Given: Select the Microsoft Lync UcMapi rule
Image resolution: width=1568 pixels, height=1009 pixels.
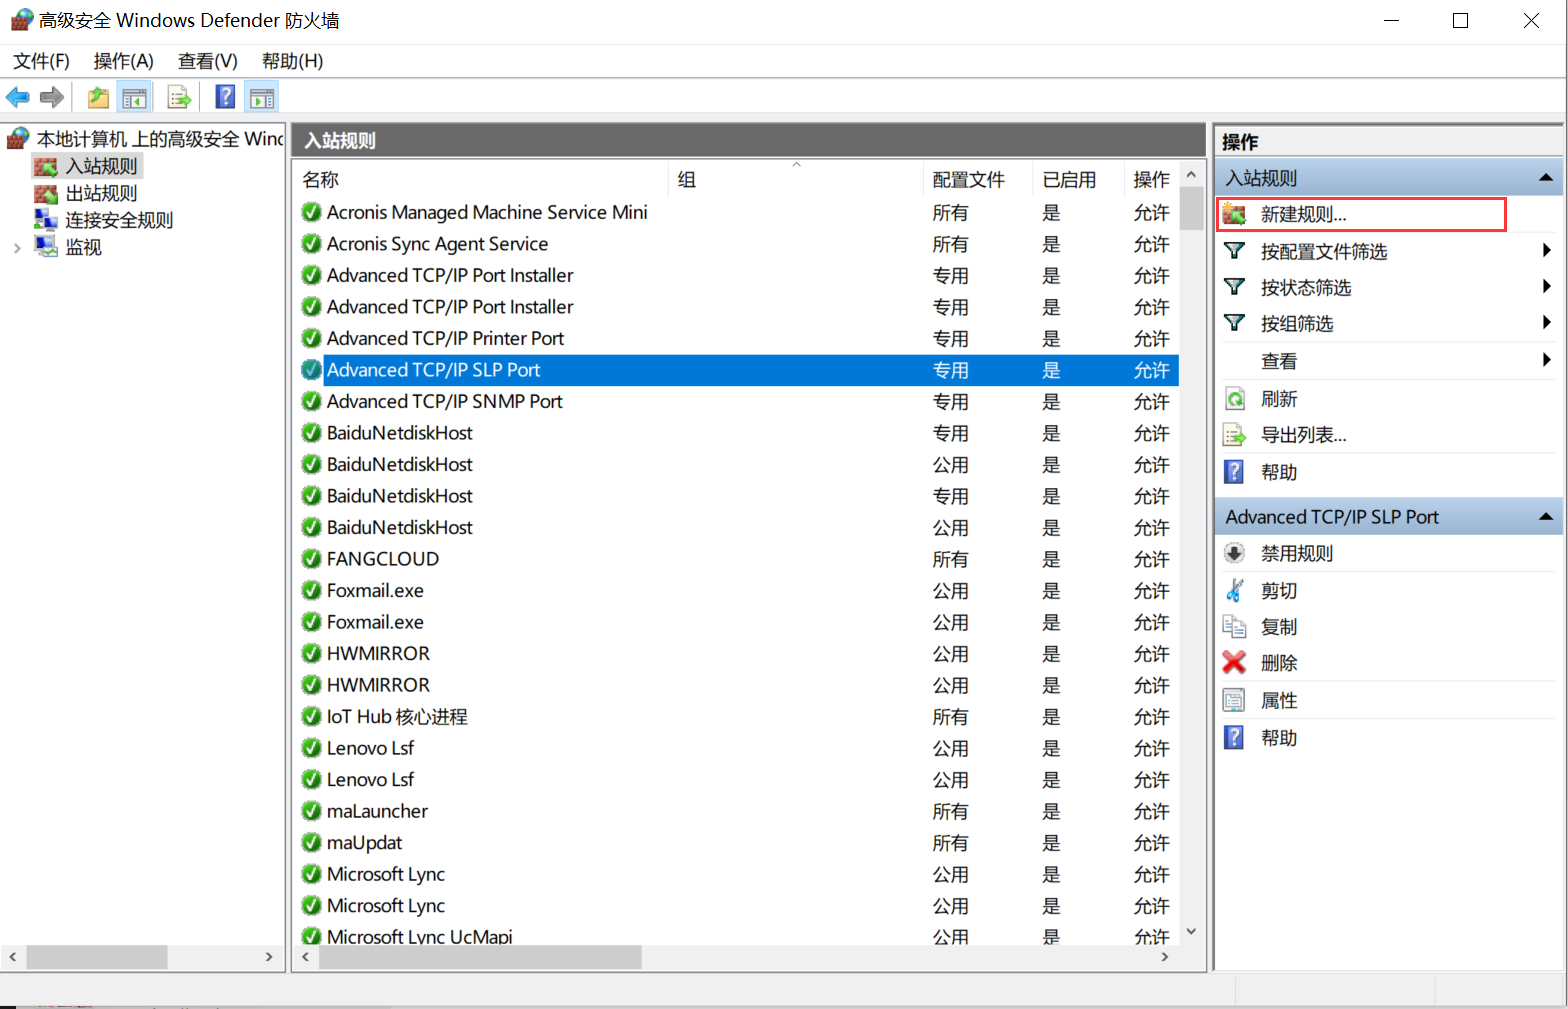Looking at the screenshot, I should coord(419,936).
